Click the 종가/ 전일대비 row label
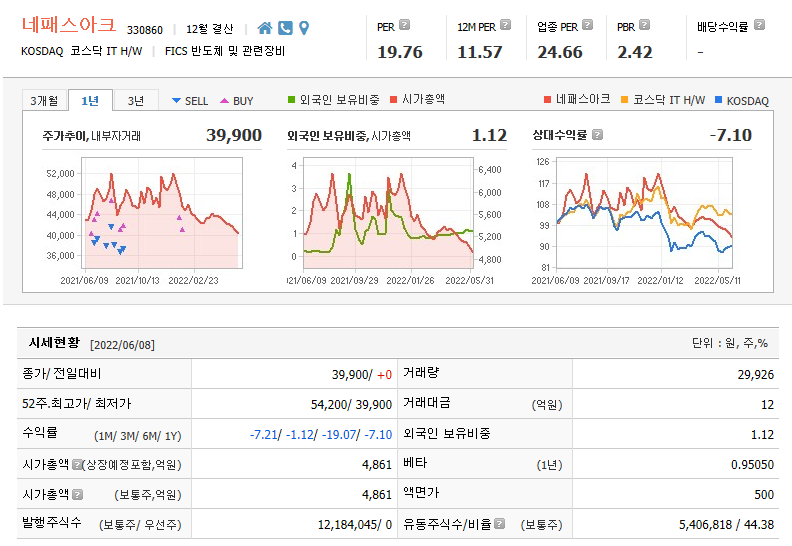792x546 pixels. (x=62, y=374)
